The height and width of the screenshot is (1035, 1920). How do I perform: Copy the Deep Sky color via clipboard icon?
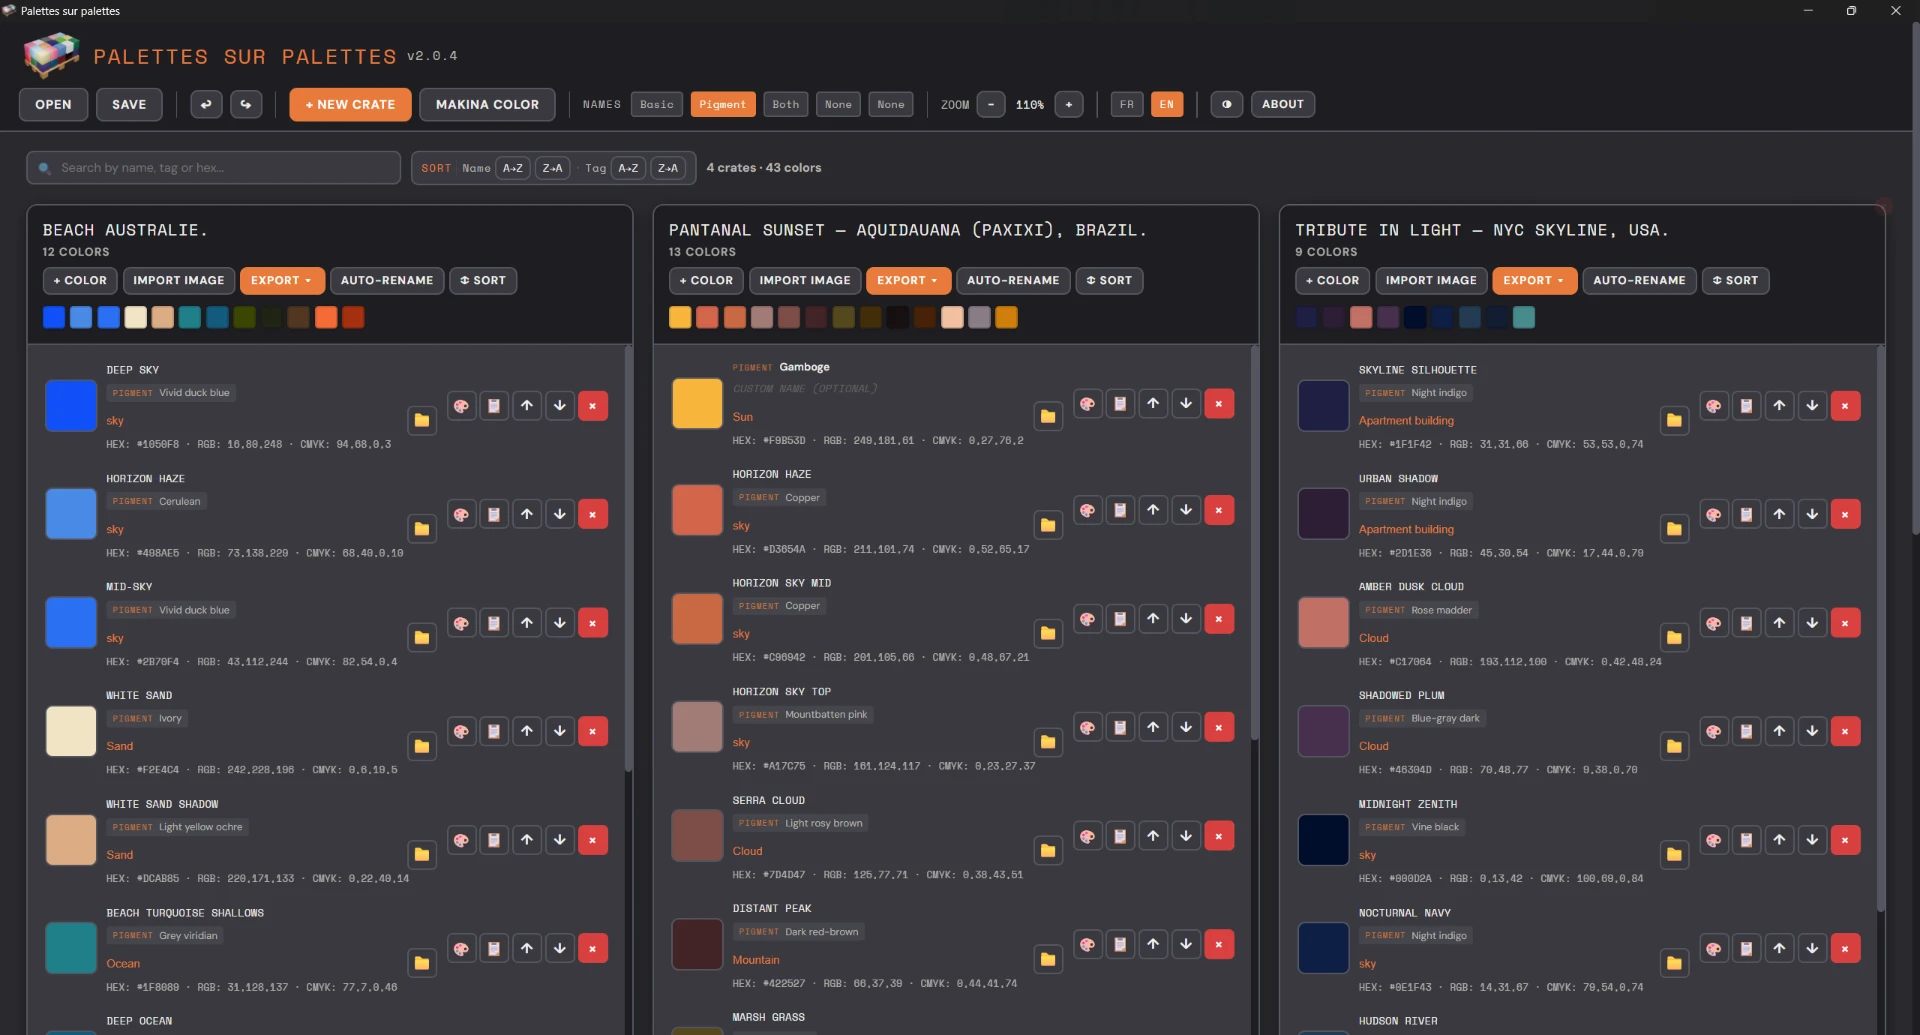(x=494, y=406)
